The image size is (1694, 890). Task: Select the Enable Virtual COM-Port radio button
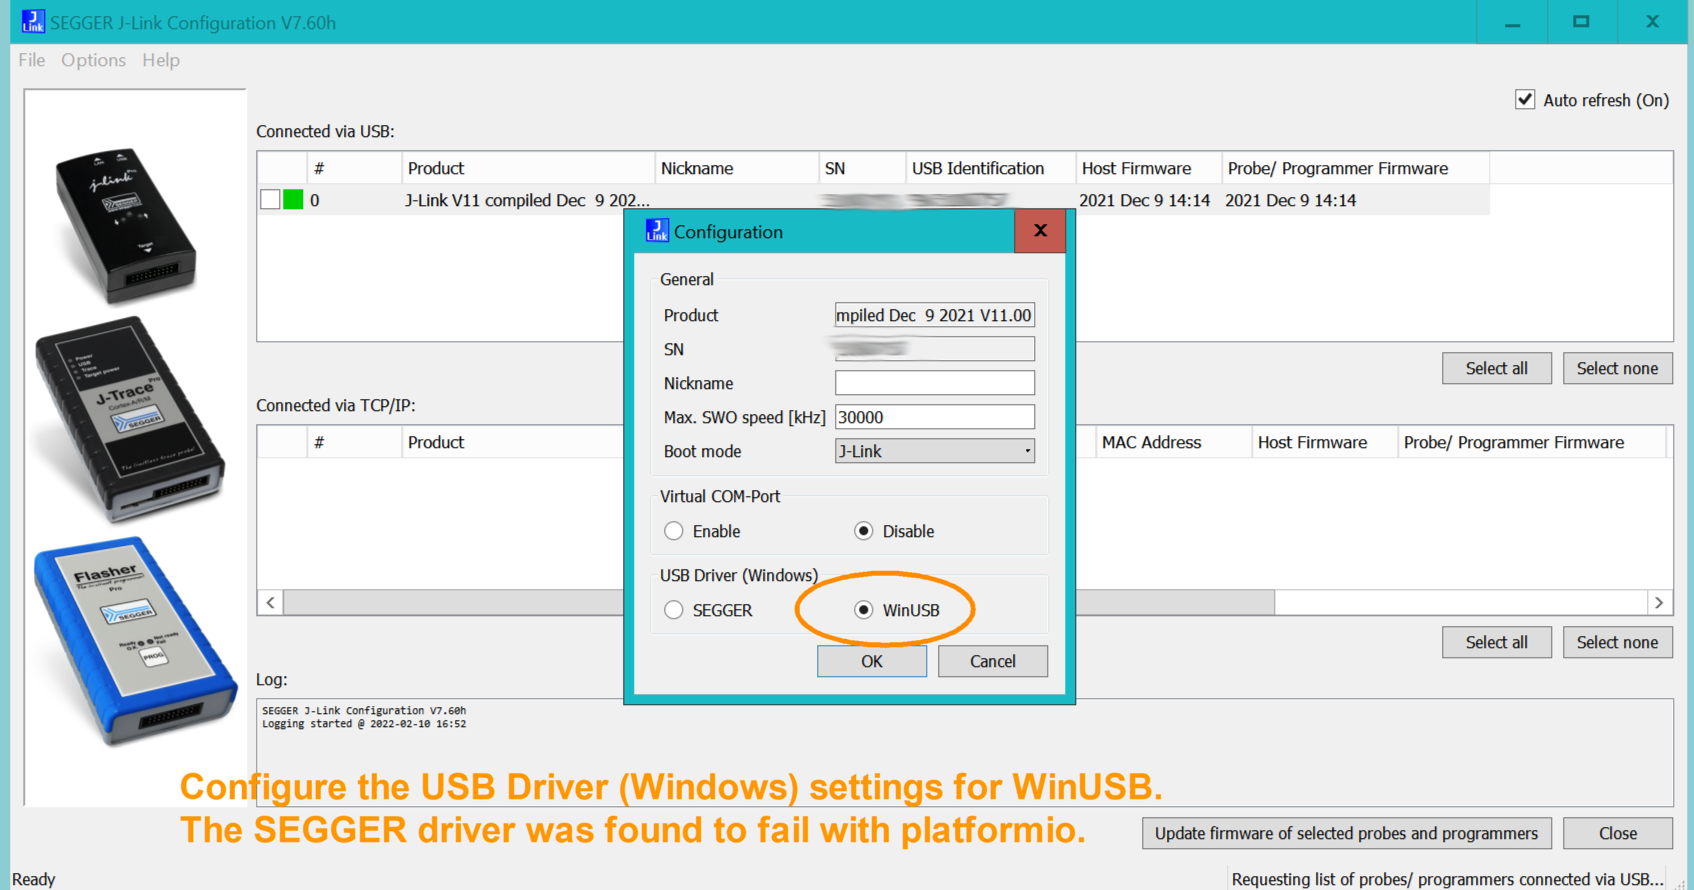point(674,531)
